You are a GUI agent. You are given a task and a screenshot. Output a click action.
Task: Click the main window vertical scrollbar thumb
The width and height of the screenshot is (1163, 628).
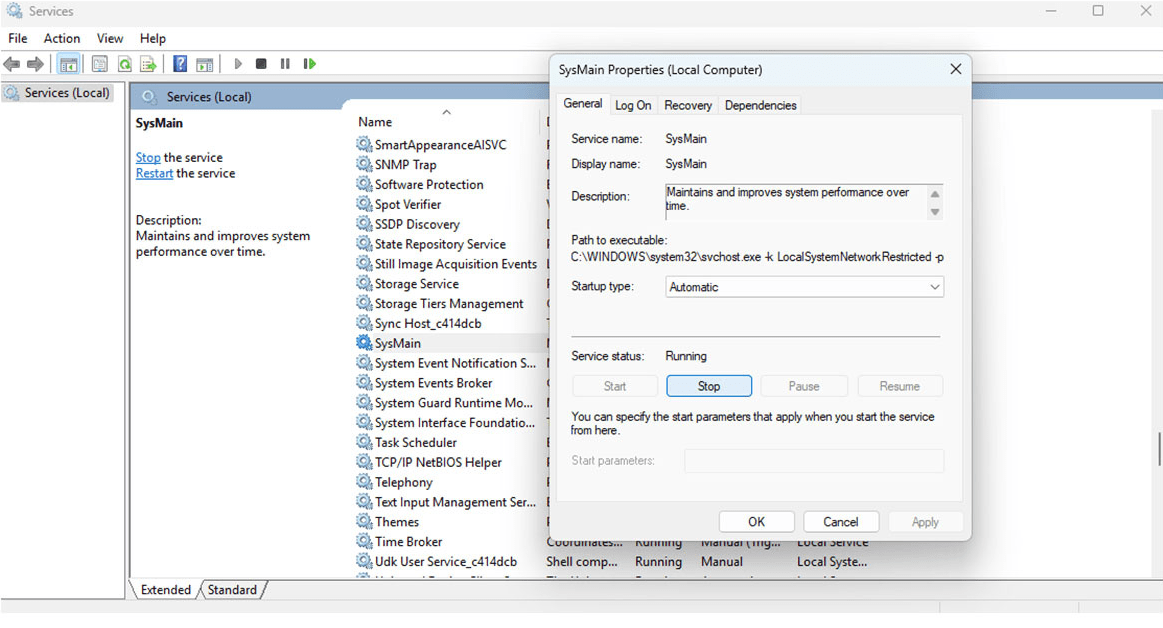(1159, 449)
